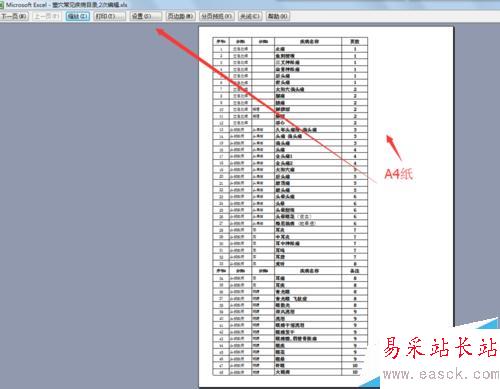Open the 打印 (Print) dialog button
The height and width of the screenshot is (389, 500).
tap(110, 16)
